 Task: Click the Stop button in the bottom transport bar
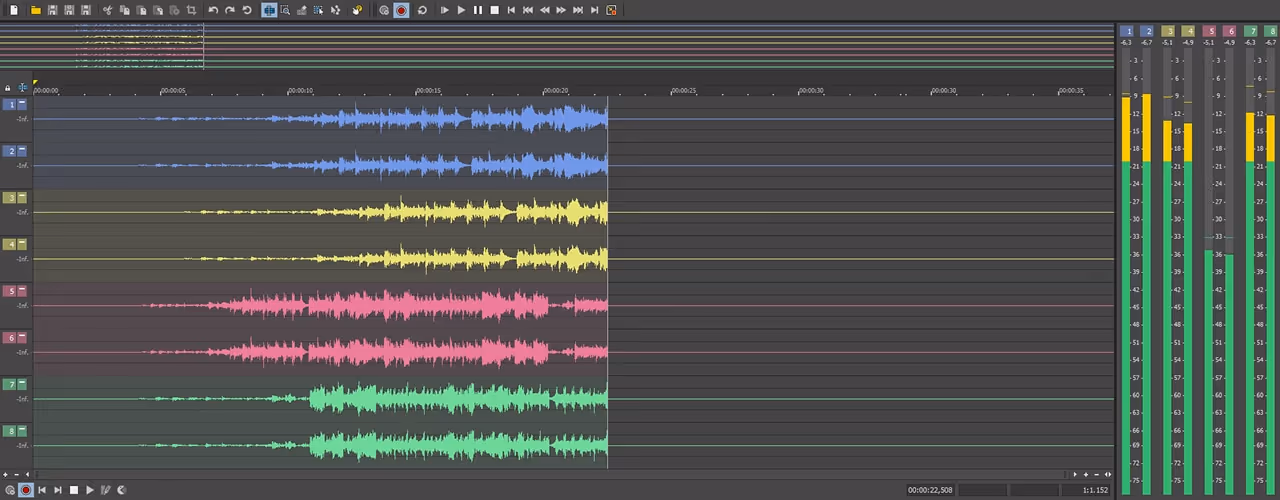pos(74,490)
